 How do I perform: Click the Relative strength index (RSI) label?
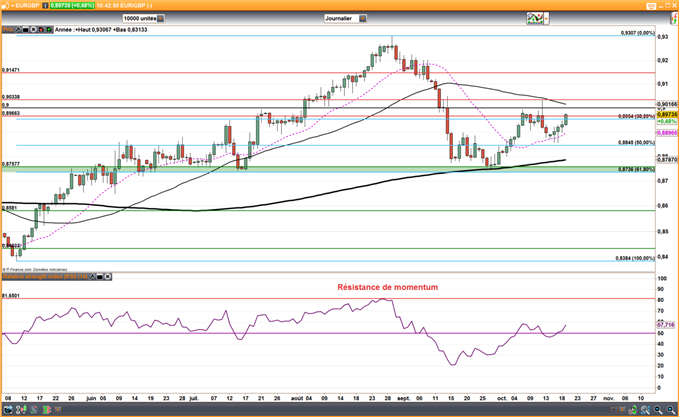pos(45,276)
